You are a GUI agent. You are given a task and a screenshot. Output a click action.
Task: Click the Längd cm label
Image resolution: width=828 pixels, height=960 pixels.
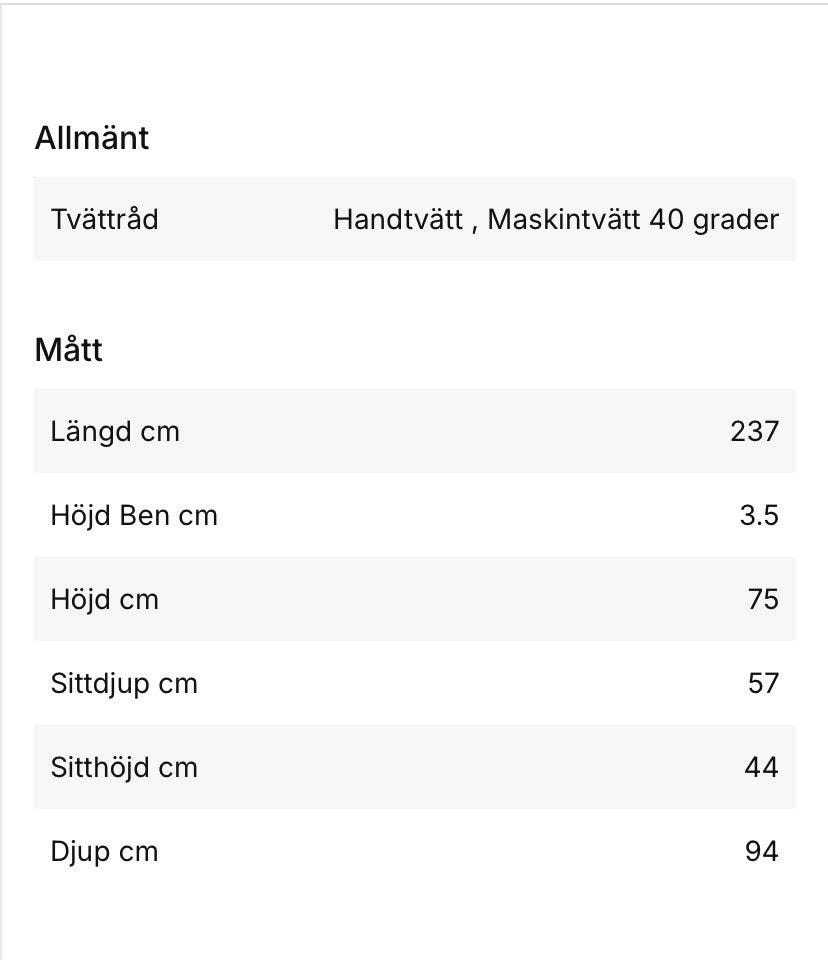tap(115, 432)
